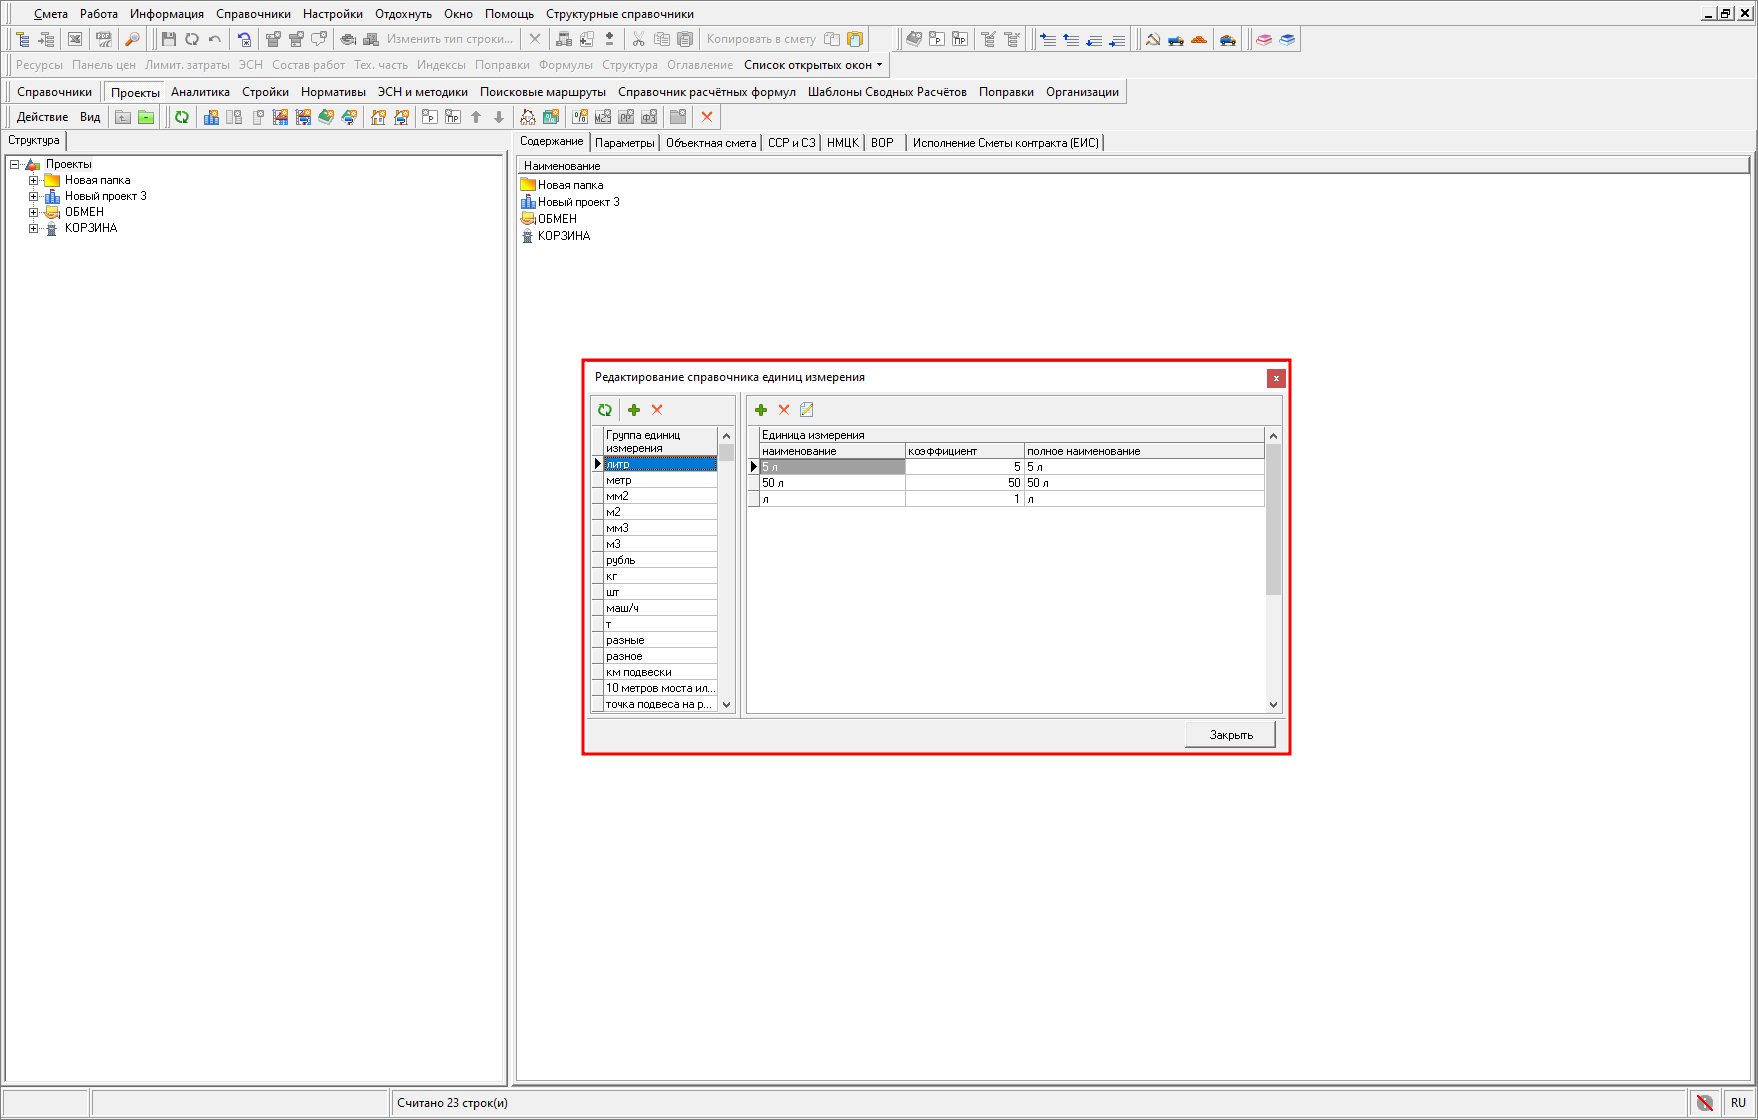Expand the Новый проект 3 node
The height and width of the screenshot is (1120, 1758).
tap(34, 196)
